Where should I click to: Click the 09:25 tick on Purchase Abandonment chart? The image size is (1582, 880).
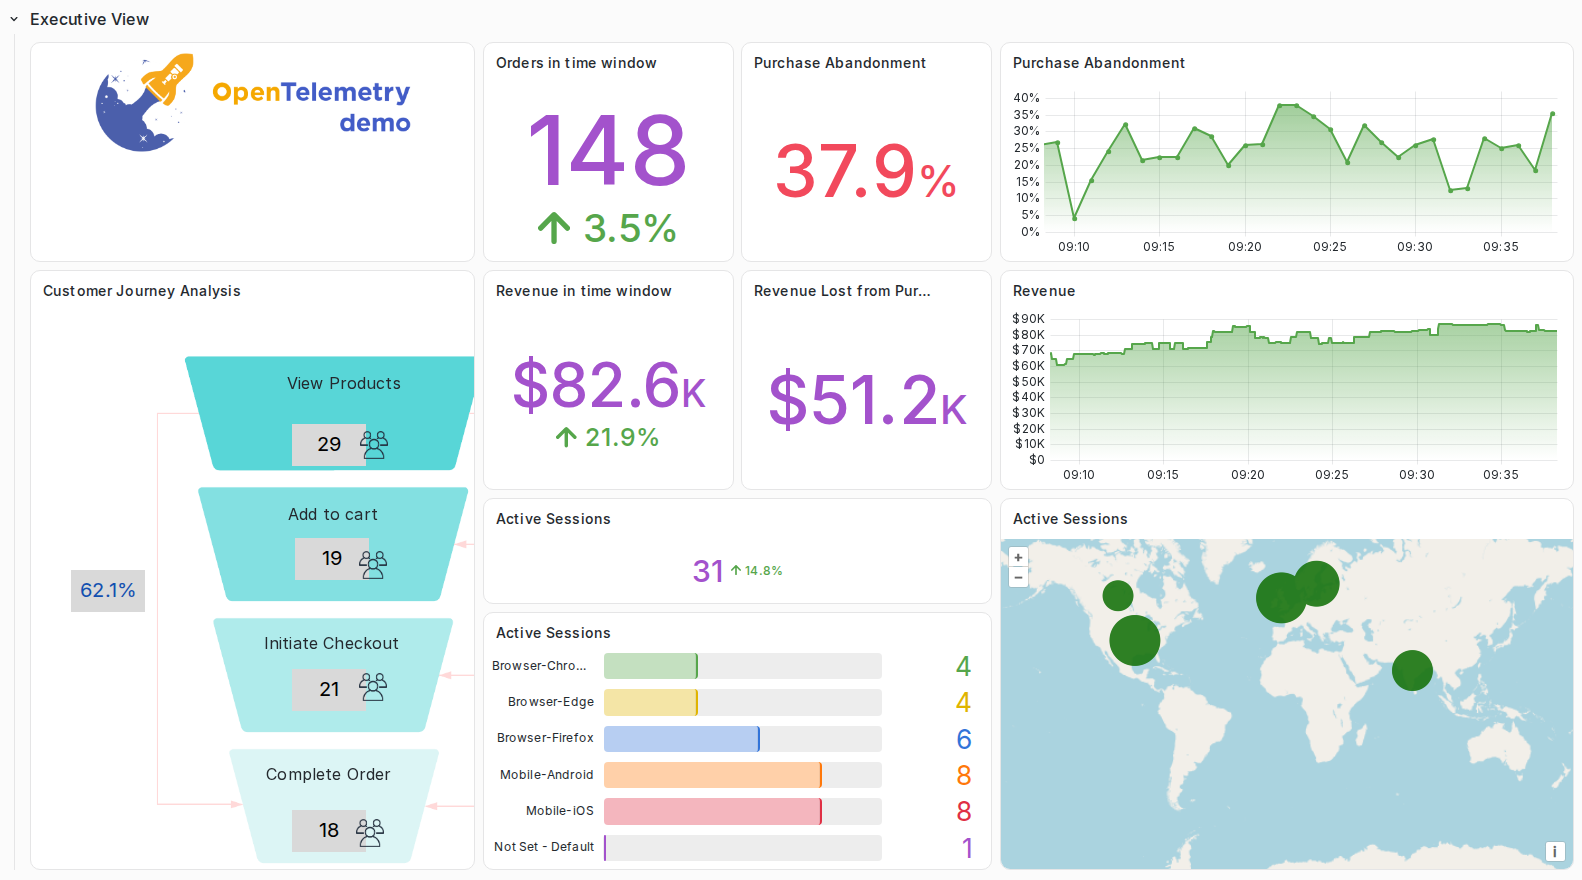click(x=1329, y=247)
